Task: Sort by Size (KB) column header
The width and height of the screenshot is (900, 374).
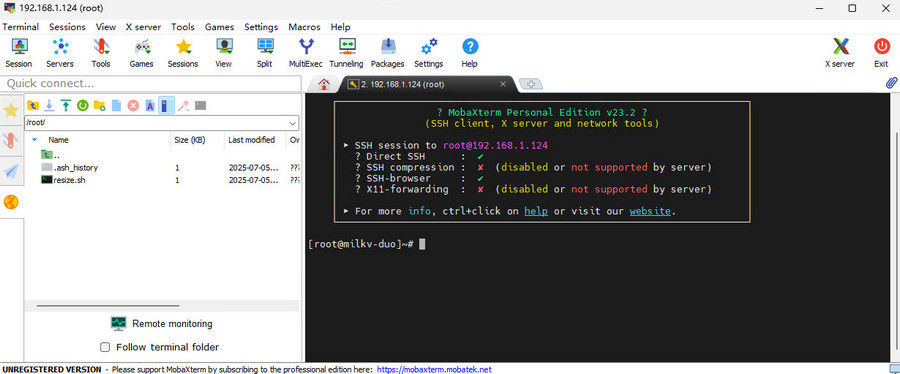Action: click(190, 139)
